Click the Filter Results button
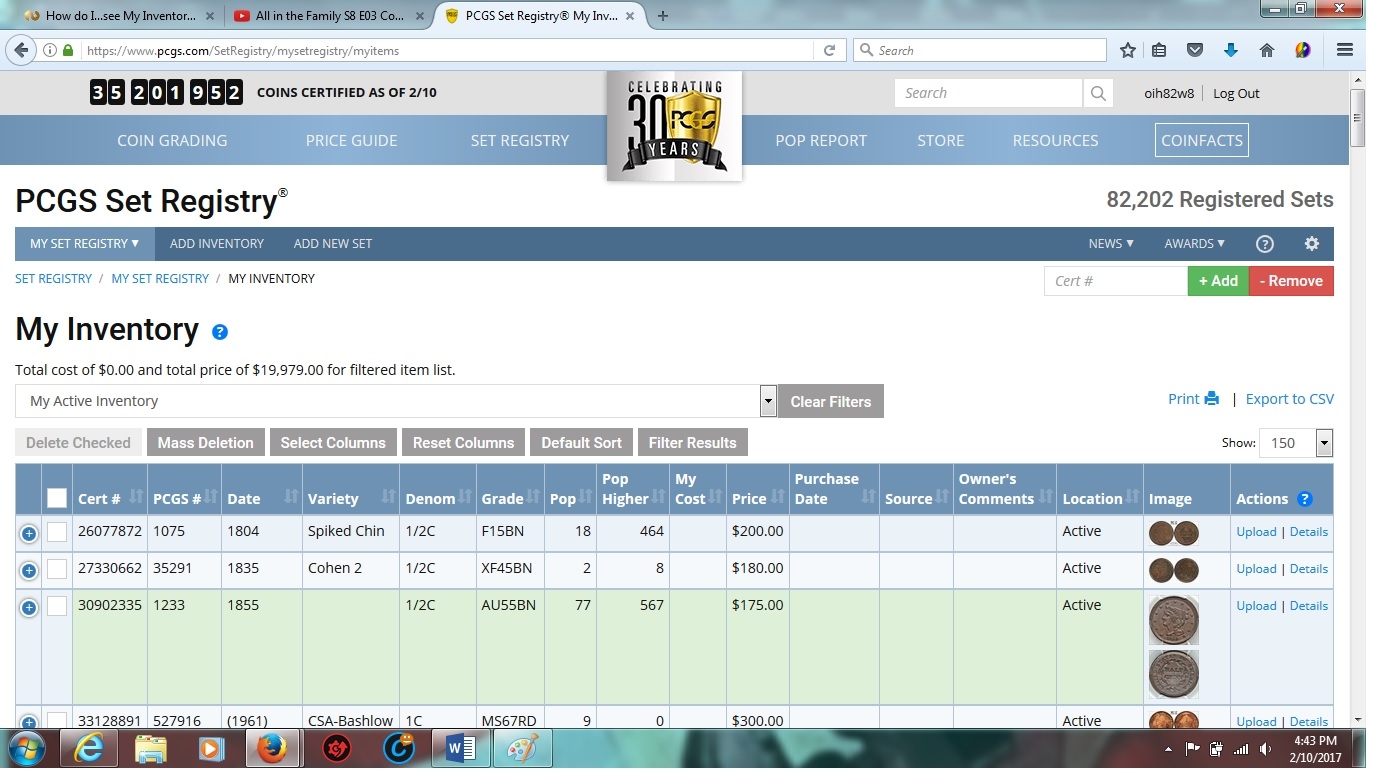 692,442
